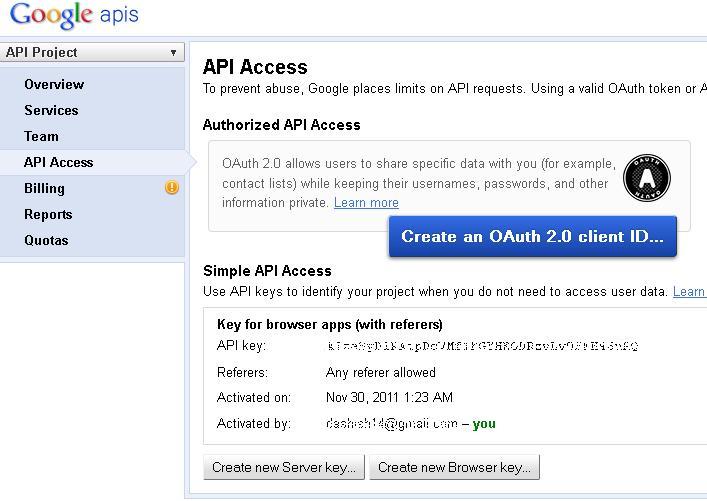This screenshot has width=707, height=501.
Task: Open the Services section
Action: (x=51, y=110)
